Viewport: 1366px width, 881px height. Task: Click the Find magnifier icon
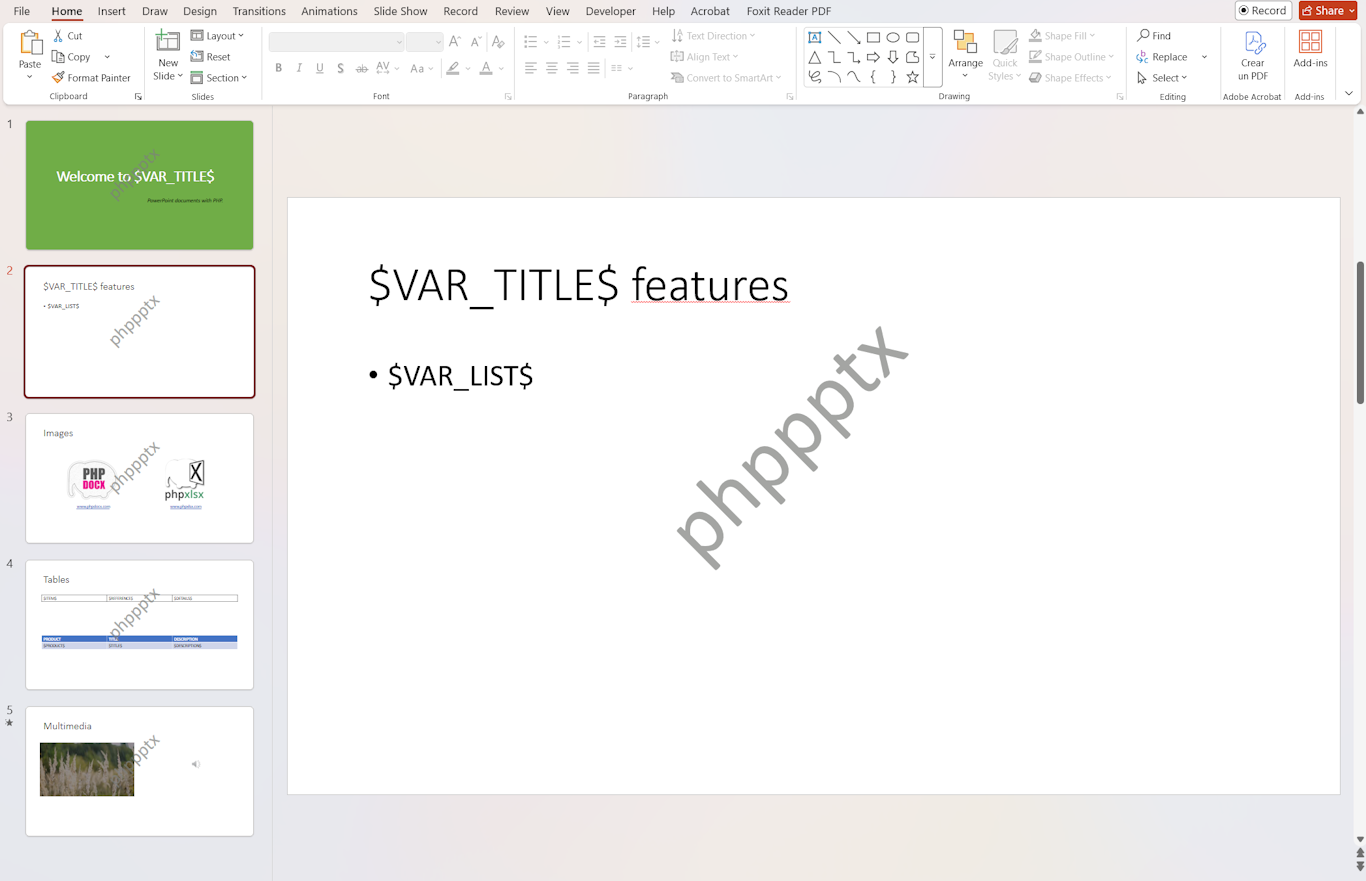[1144, 36]
